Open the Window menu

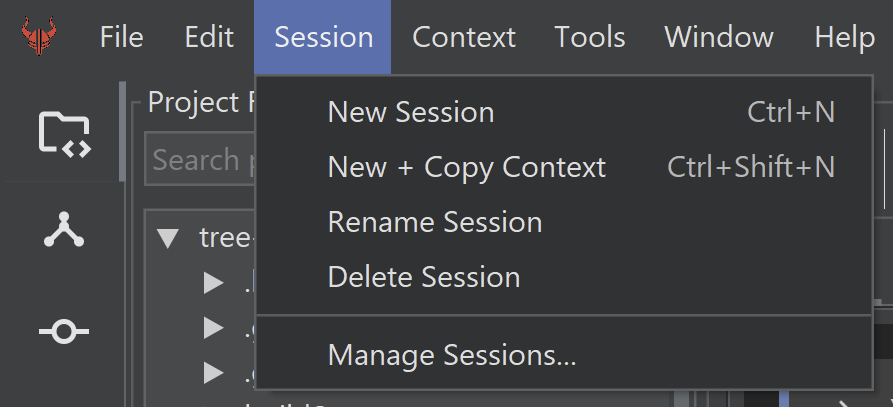click(718, 38)
